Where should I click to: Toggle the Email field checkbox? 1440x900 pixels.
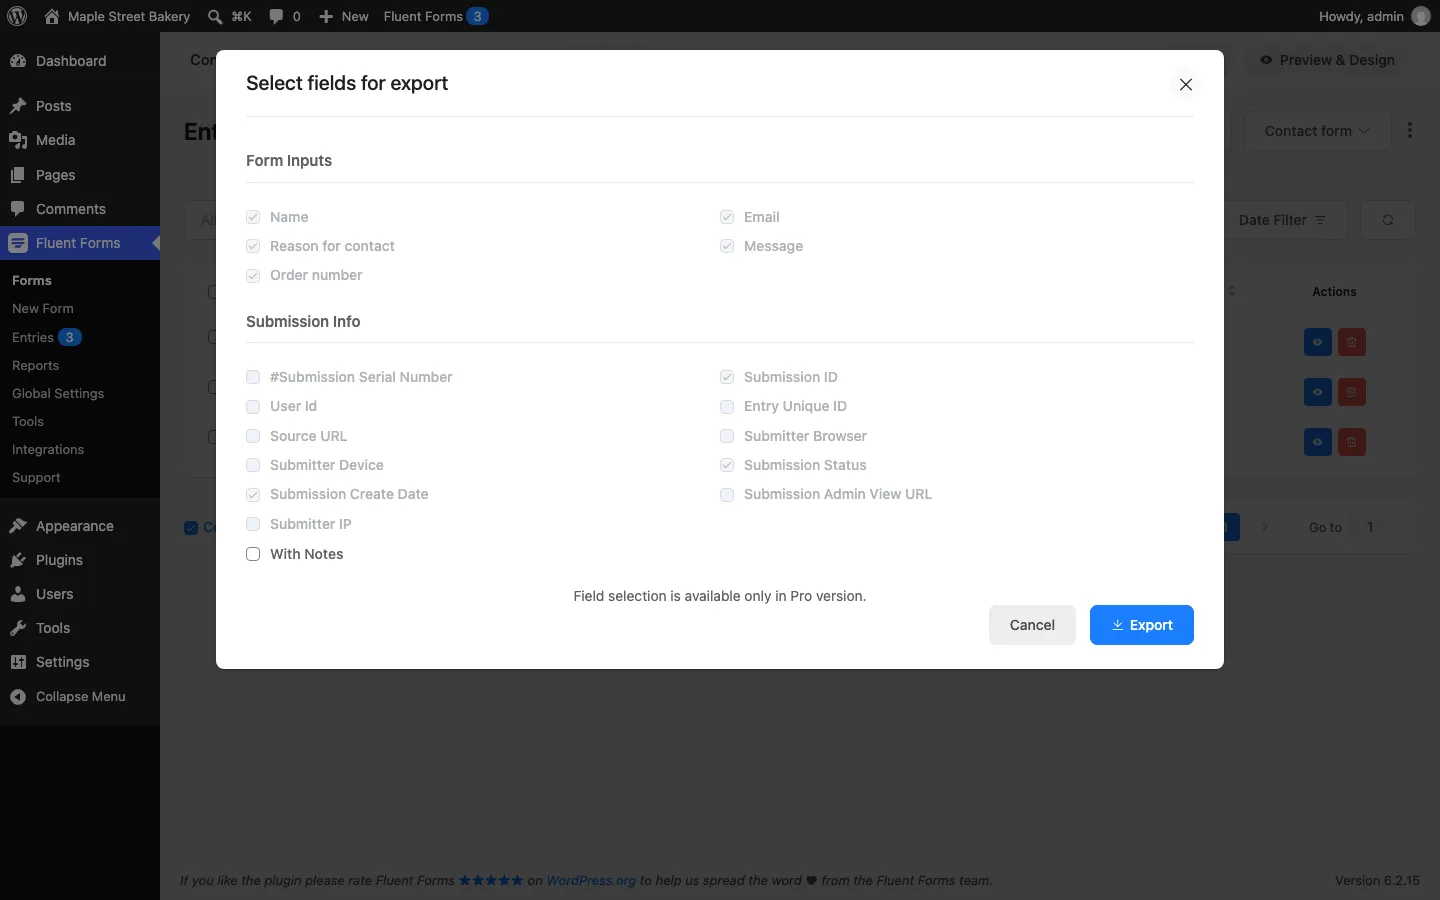[x=727, y=217]
